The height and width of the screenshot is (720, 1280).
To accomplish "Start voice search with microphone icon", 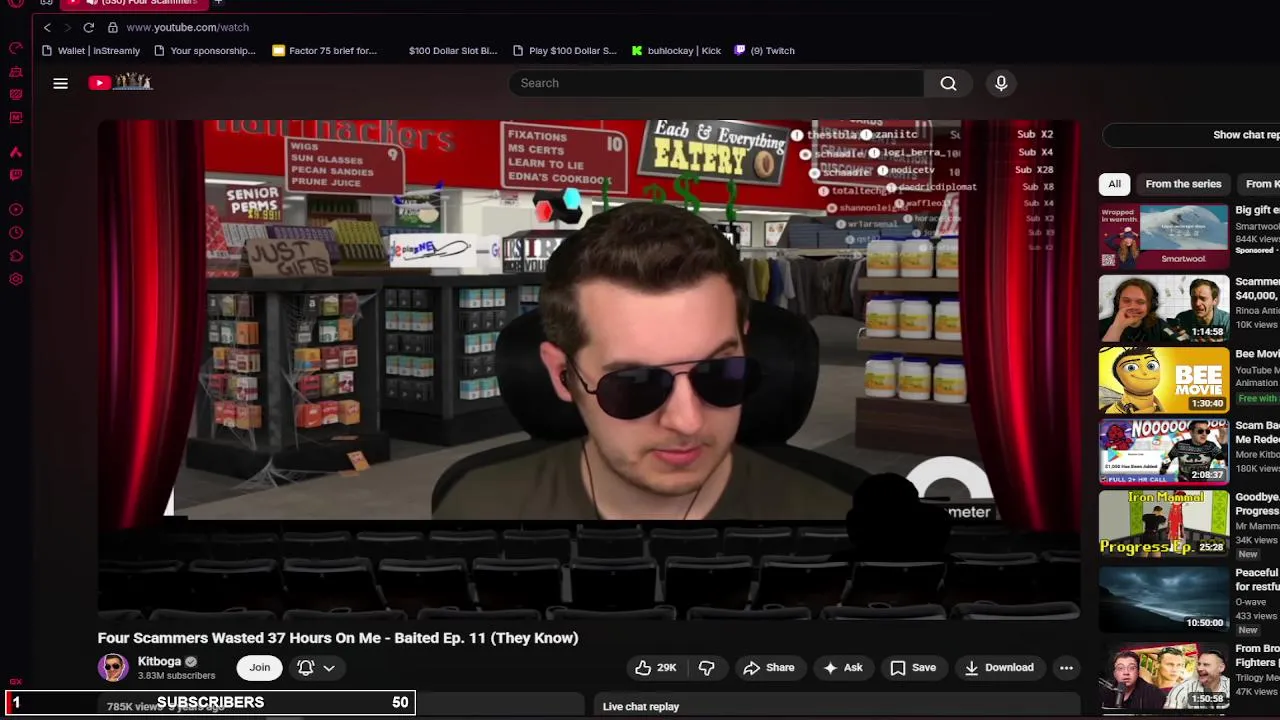I will tap(1001, 83).
